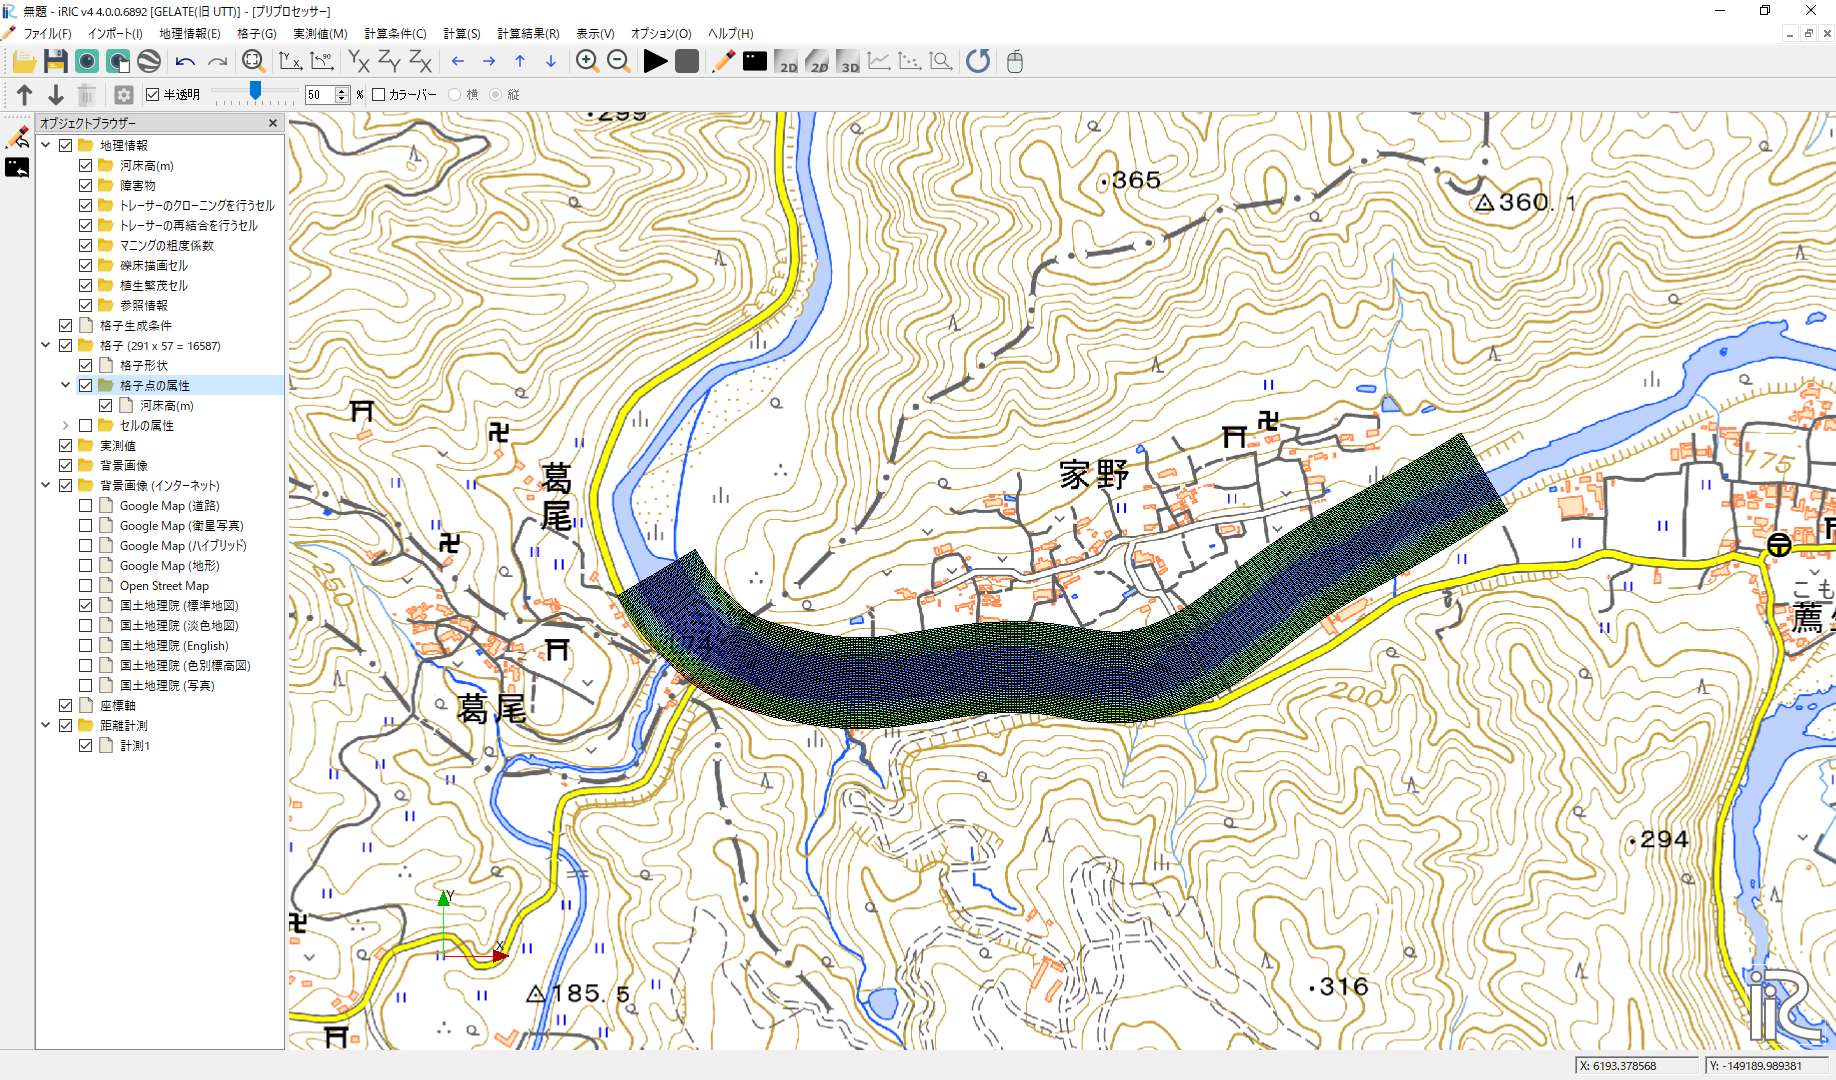Select 国土地理院 (写真) tree item
The image size is (1836, 1080).
point(167,686)
